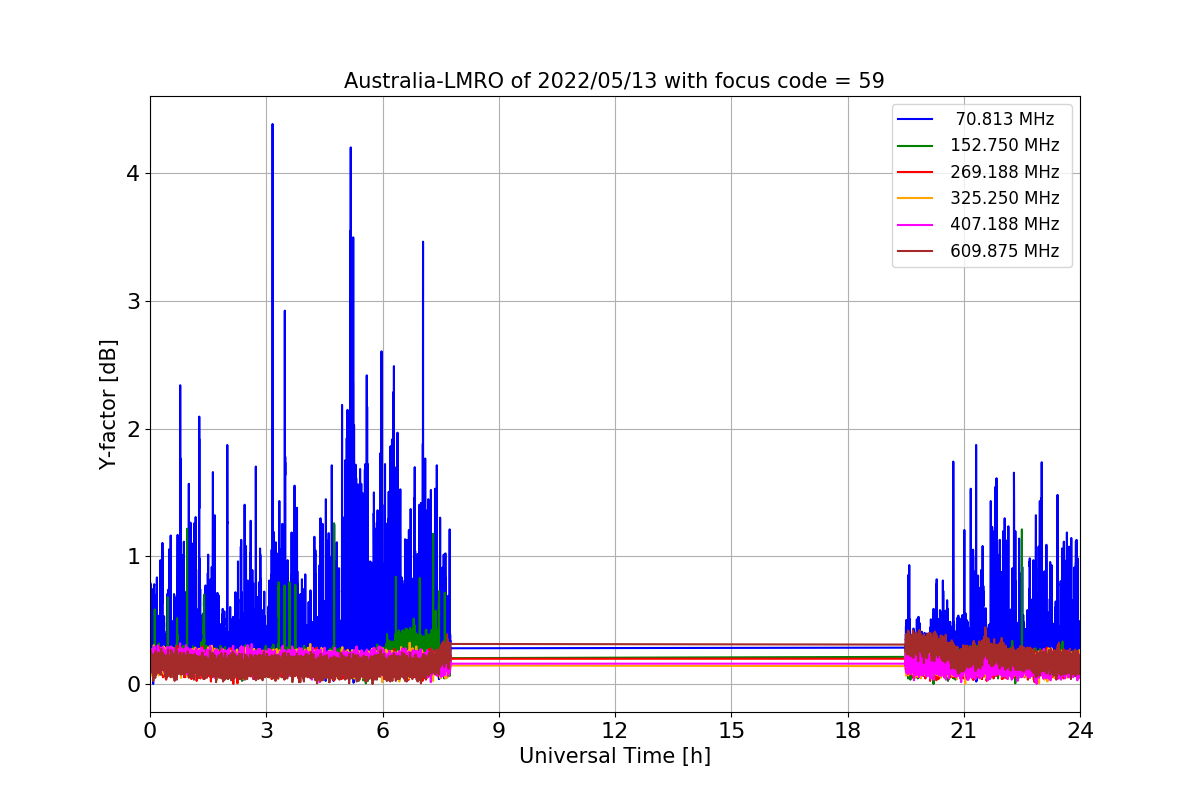Click x-axis tick label 12
The height and width of the screenshot is (800, 1200).
click(x=615, y=731)
